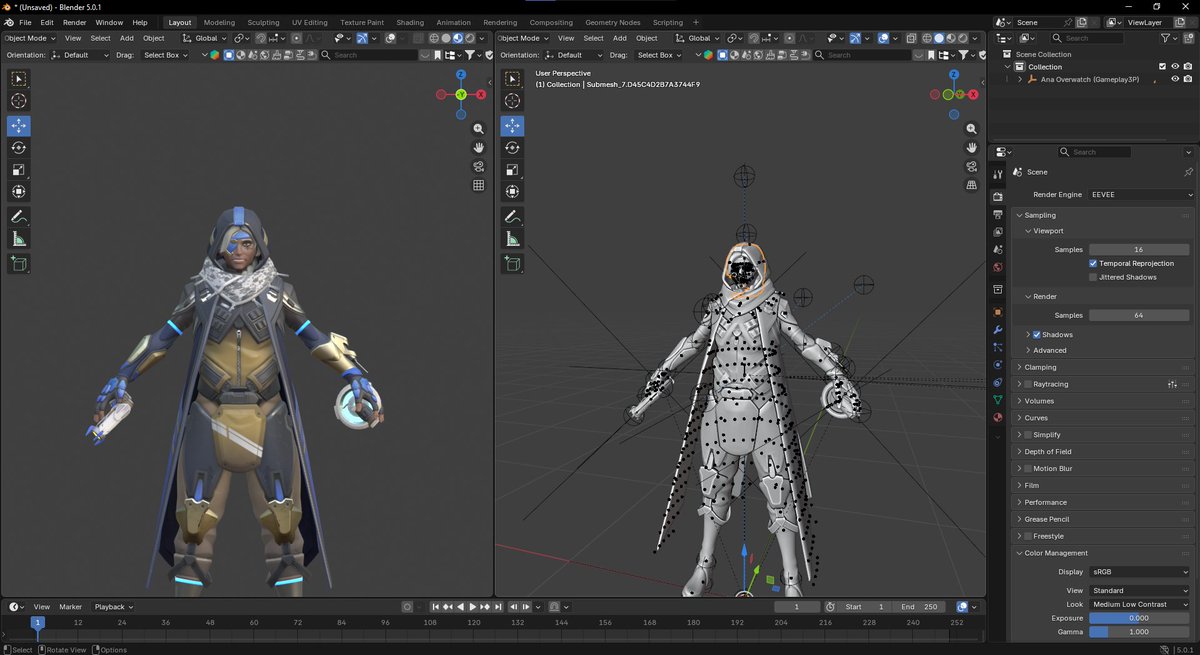This screenshot has width=1200, height=655.
Task: Click the Add menu in right viewport header
Action: tap(620, 38)
